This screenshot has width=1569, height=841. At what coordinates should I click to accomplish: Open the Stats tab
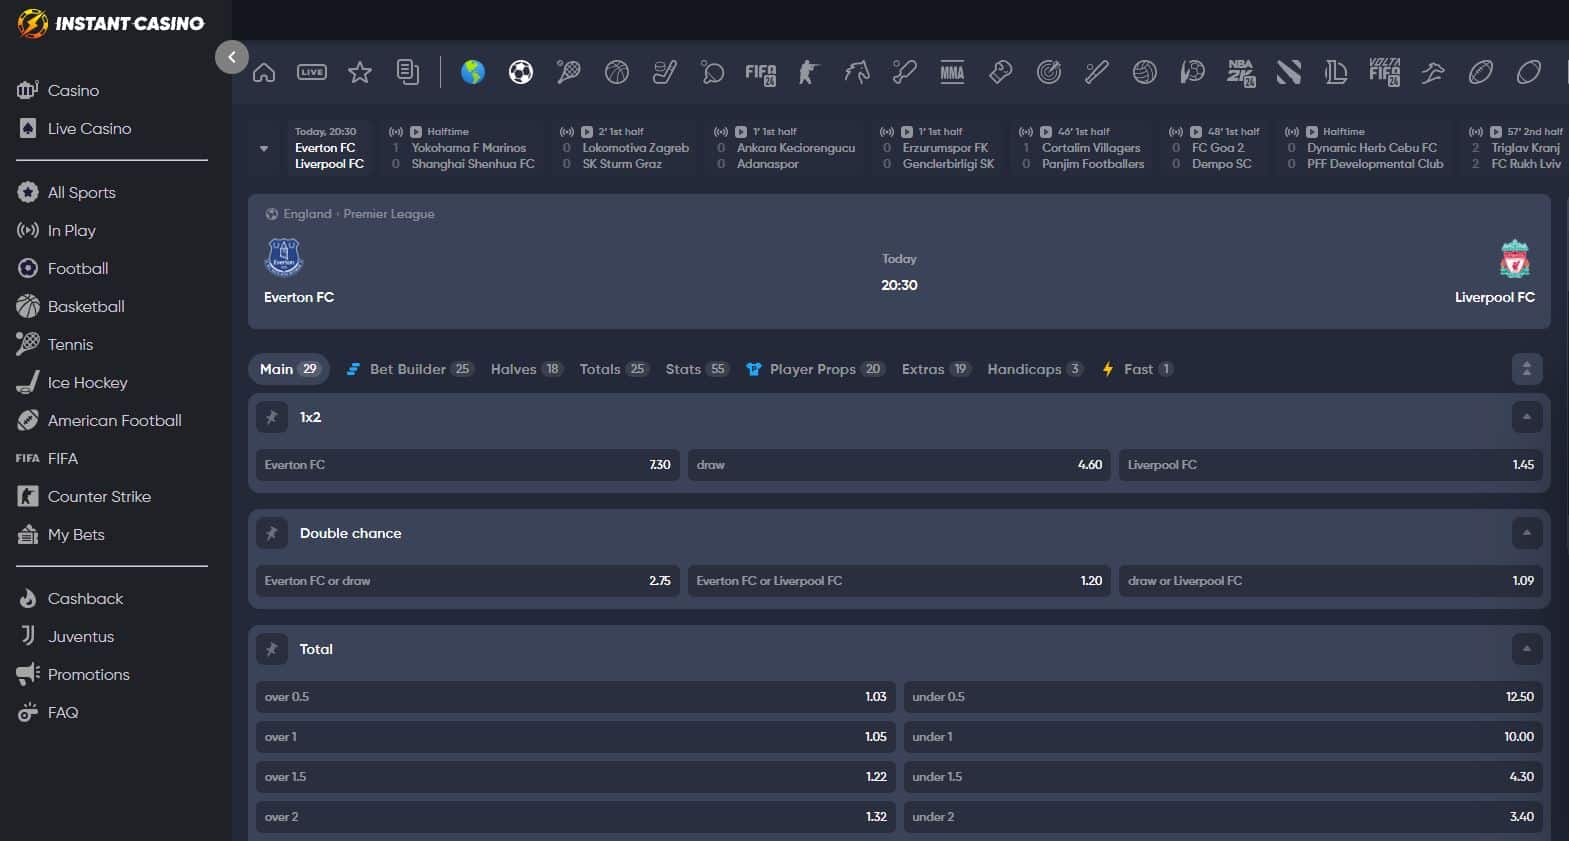(x=696, y=369)
